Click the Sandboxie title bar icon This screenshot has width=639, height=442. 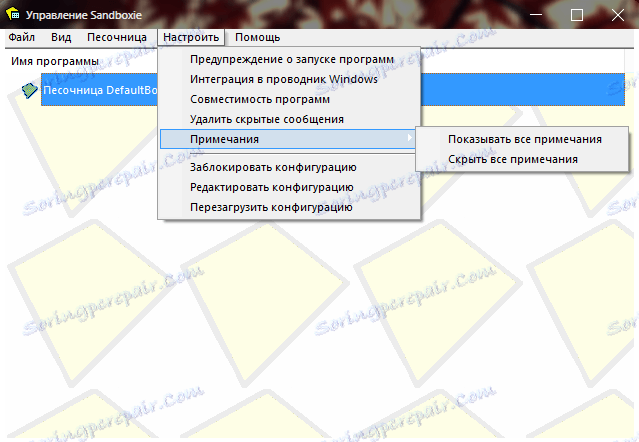click(13, 15)
